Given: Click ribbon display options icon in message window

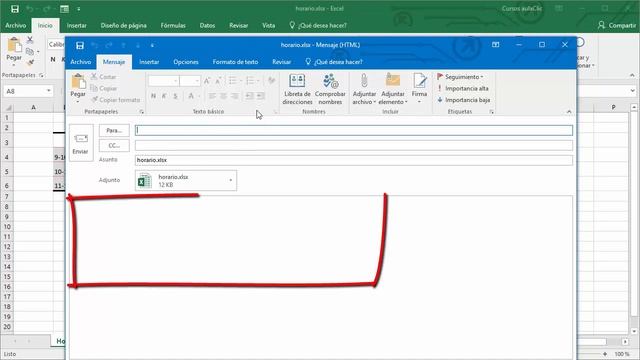Looking at the screenshot, I should (x=496, y=45).
